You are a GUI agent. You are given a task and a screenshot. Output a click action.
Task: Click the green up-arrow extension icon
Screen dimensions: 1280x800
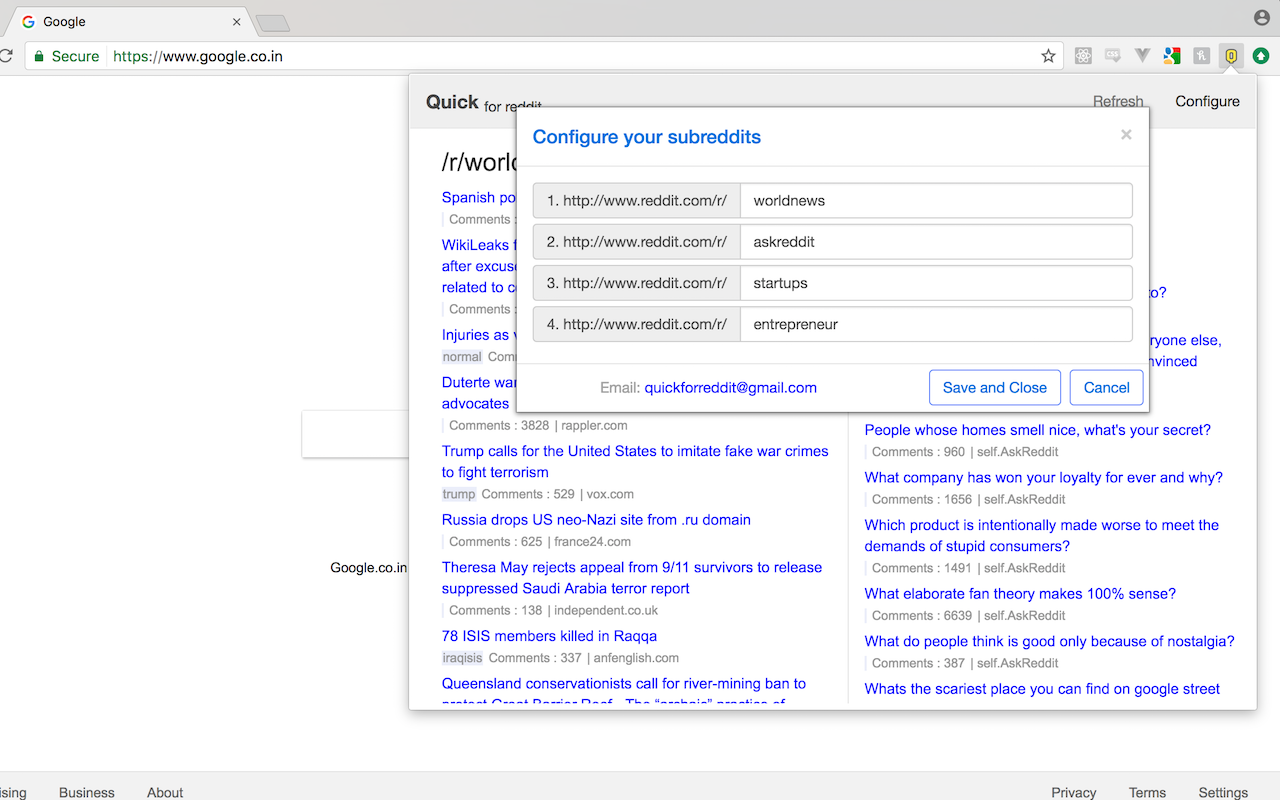click(x=1261, y=56)
